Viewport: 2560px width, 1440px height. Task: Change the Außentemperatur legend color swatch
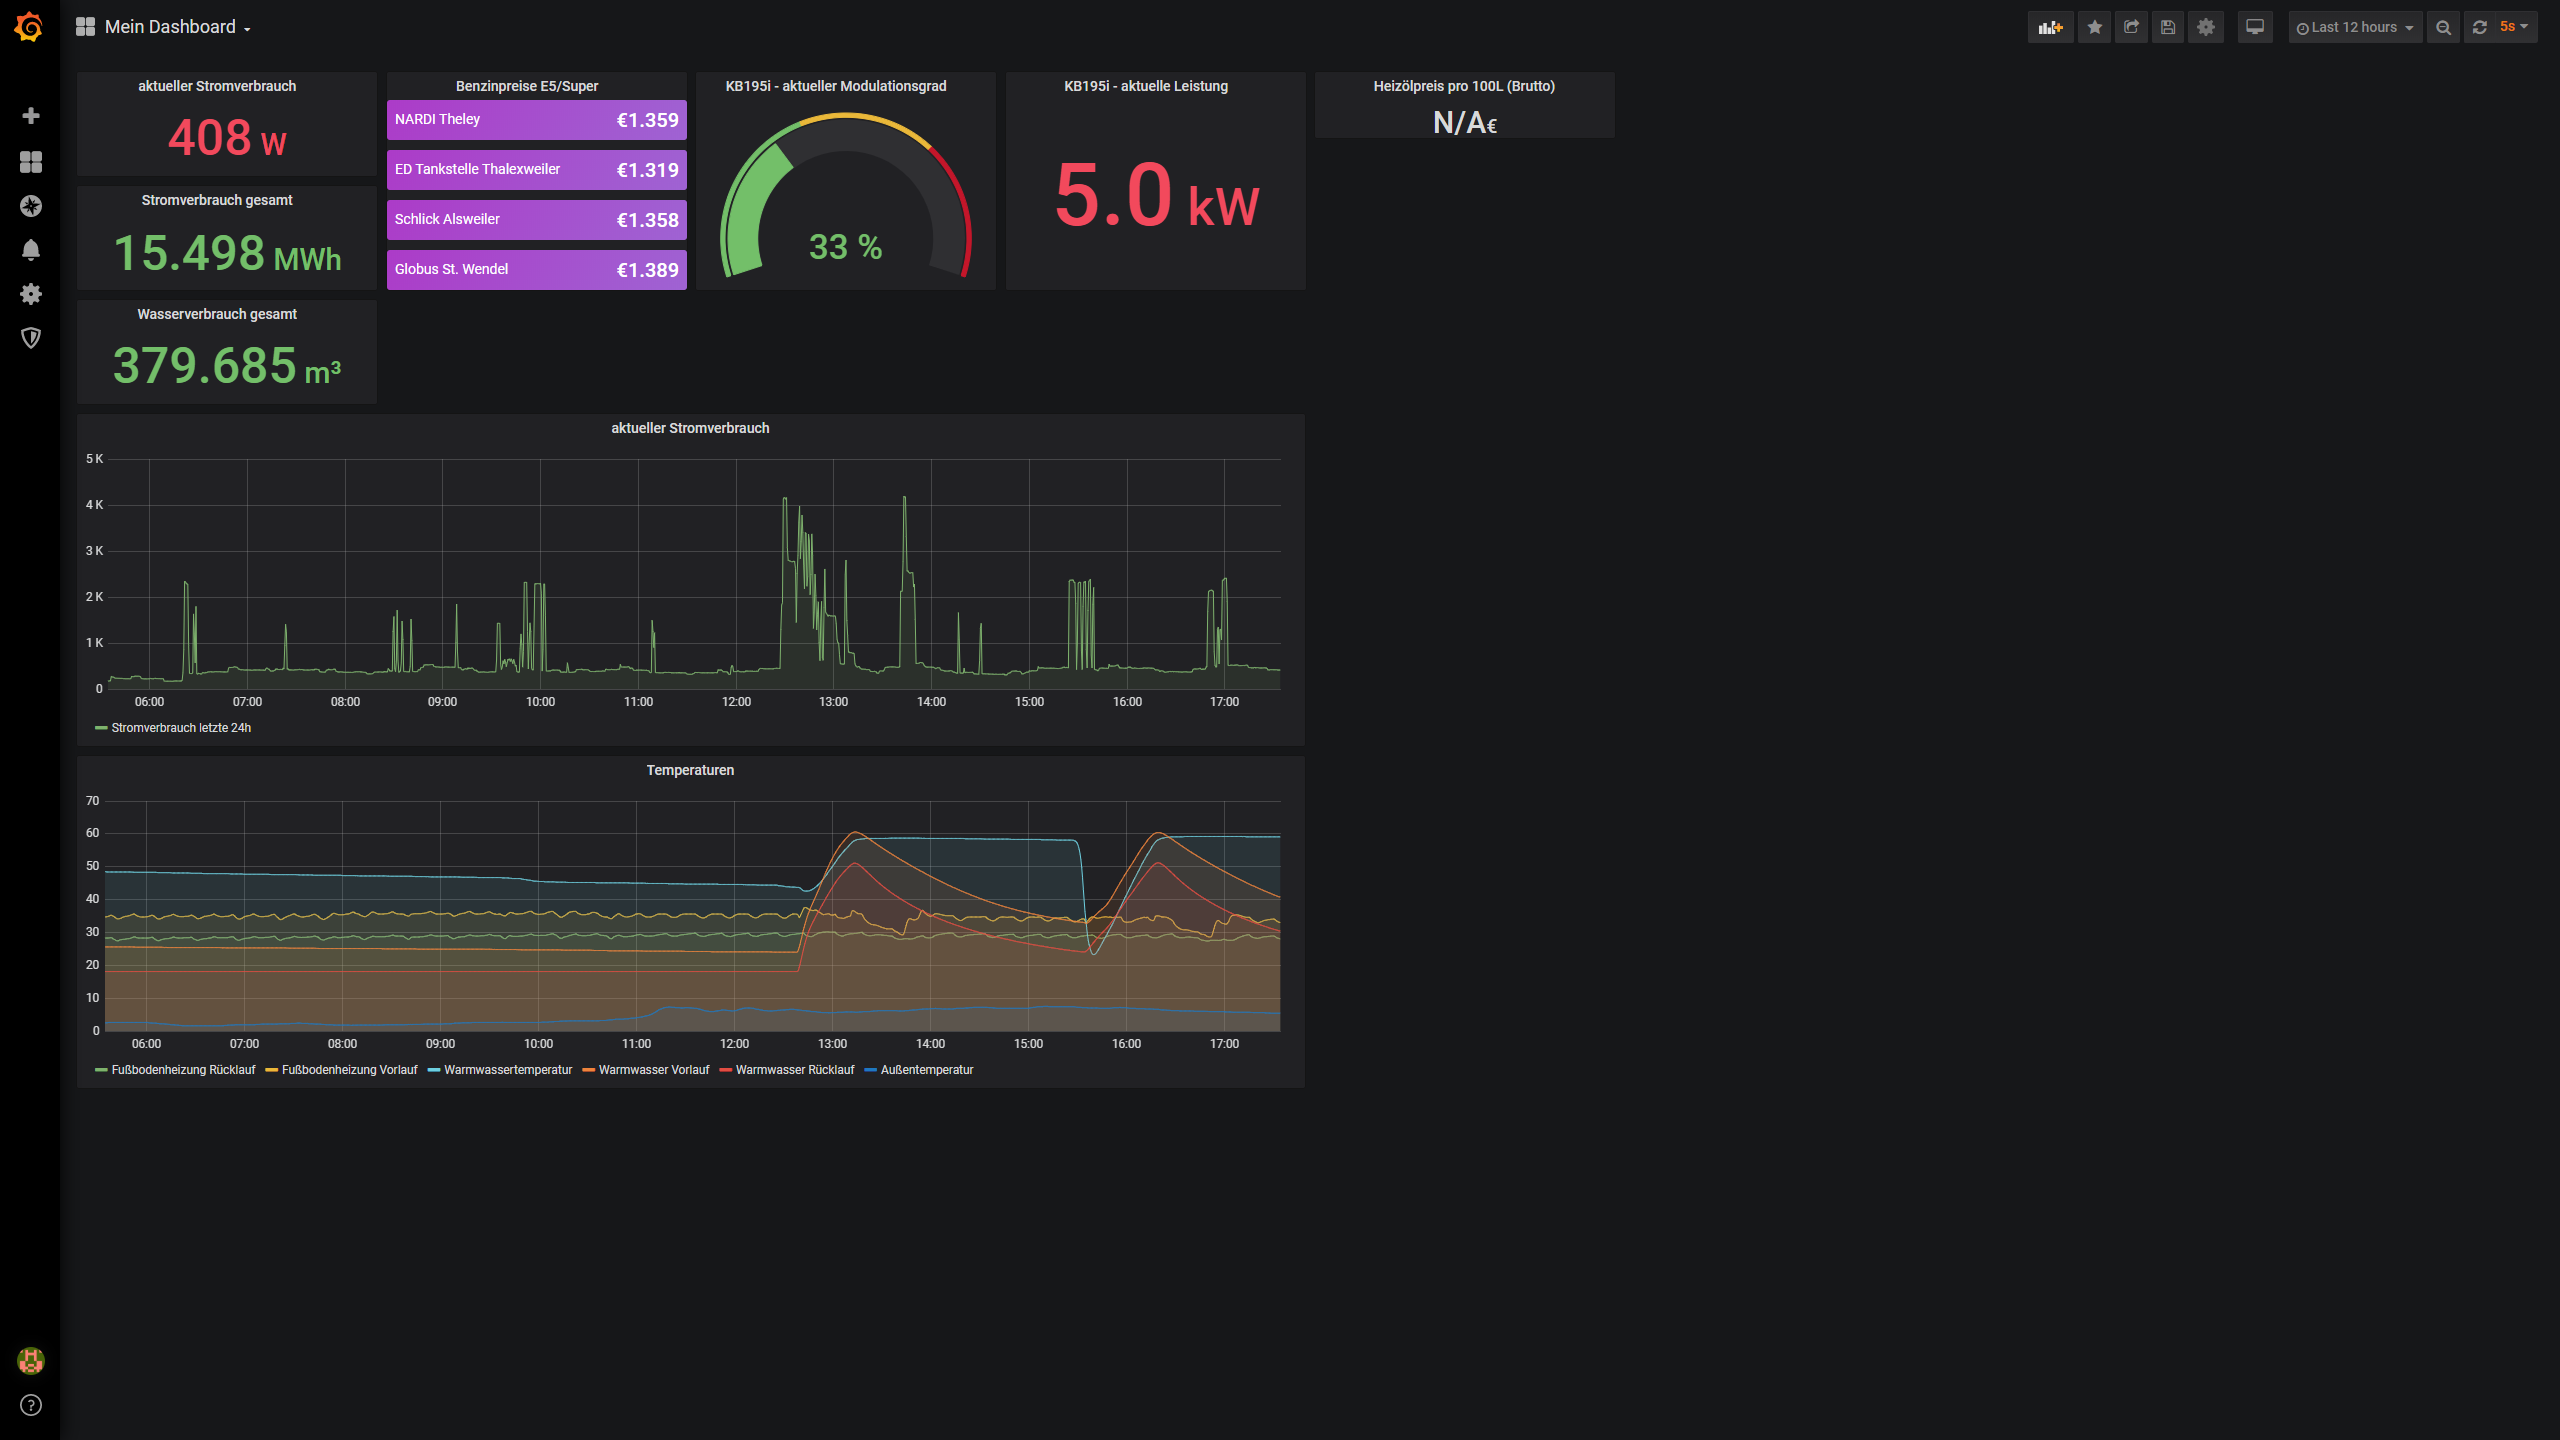[x=871, y=1070]
